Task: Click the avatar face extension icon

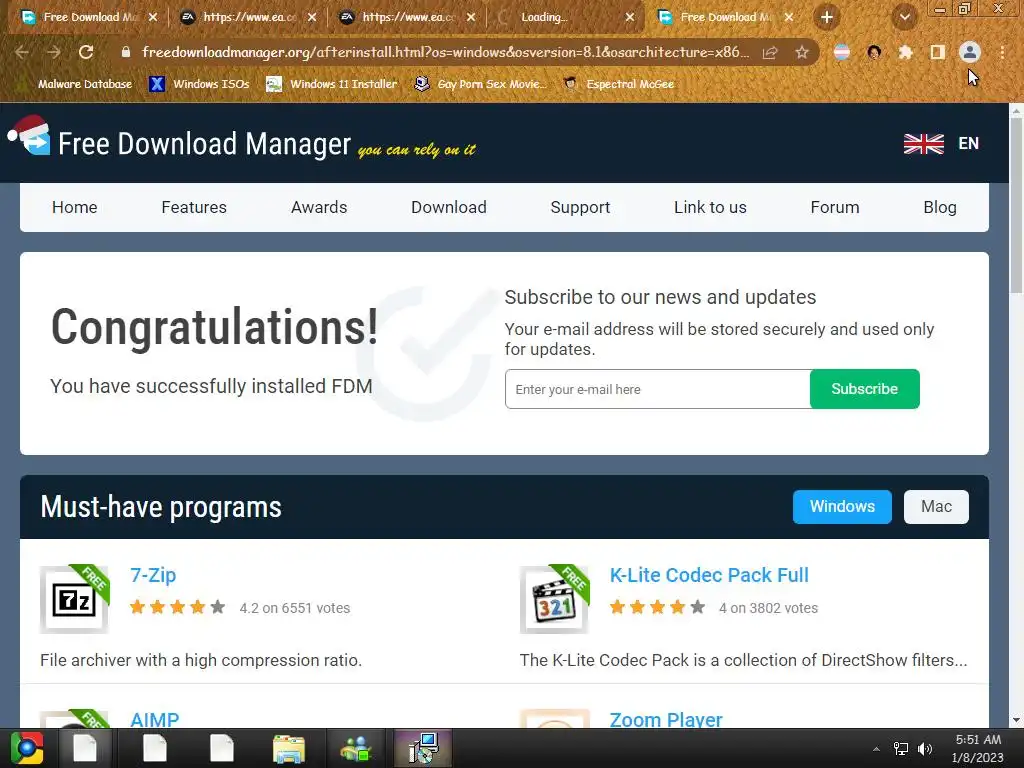Action: (x=874, y=52)
